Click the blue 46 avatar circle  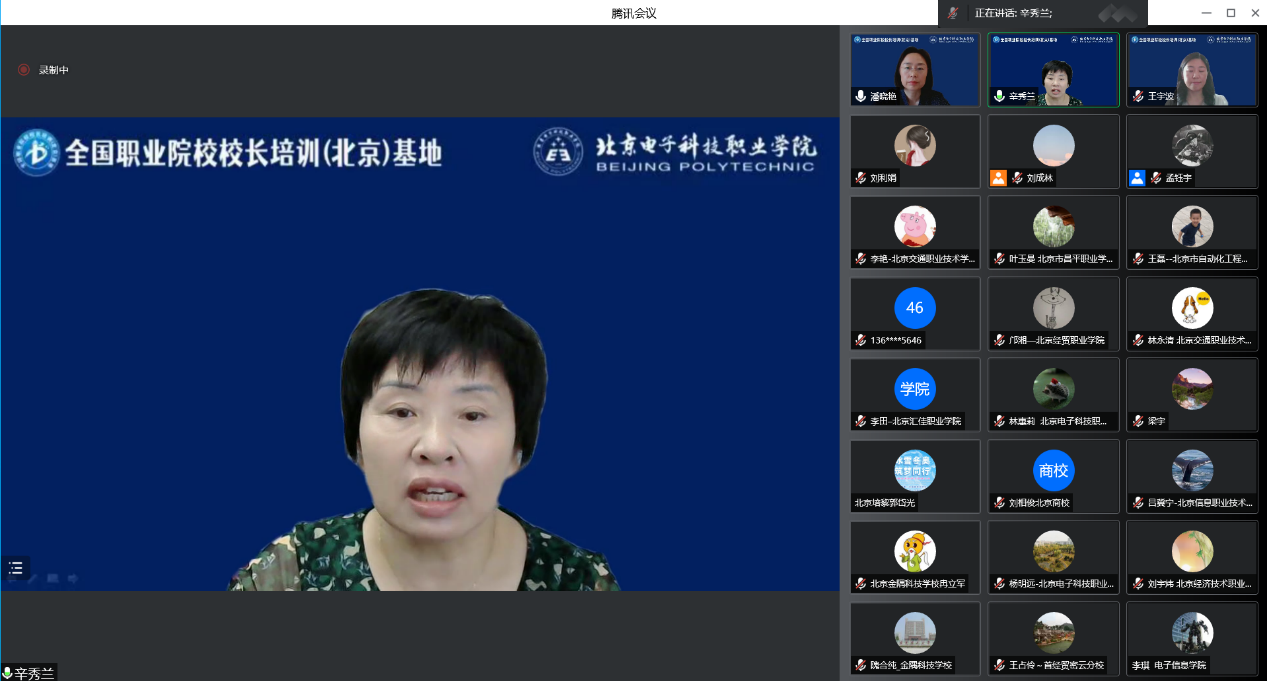coord(915,308)
